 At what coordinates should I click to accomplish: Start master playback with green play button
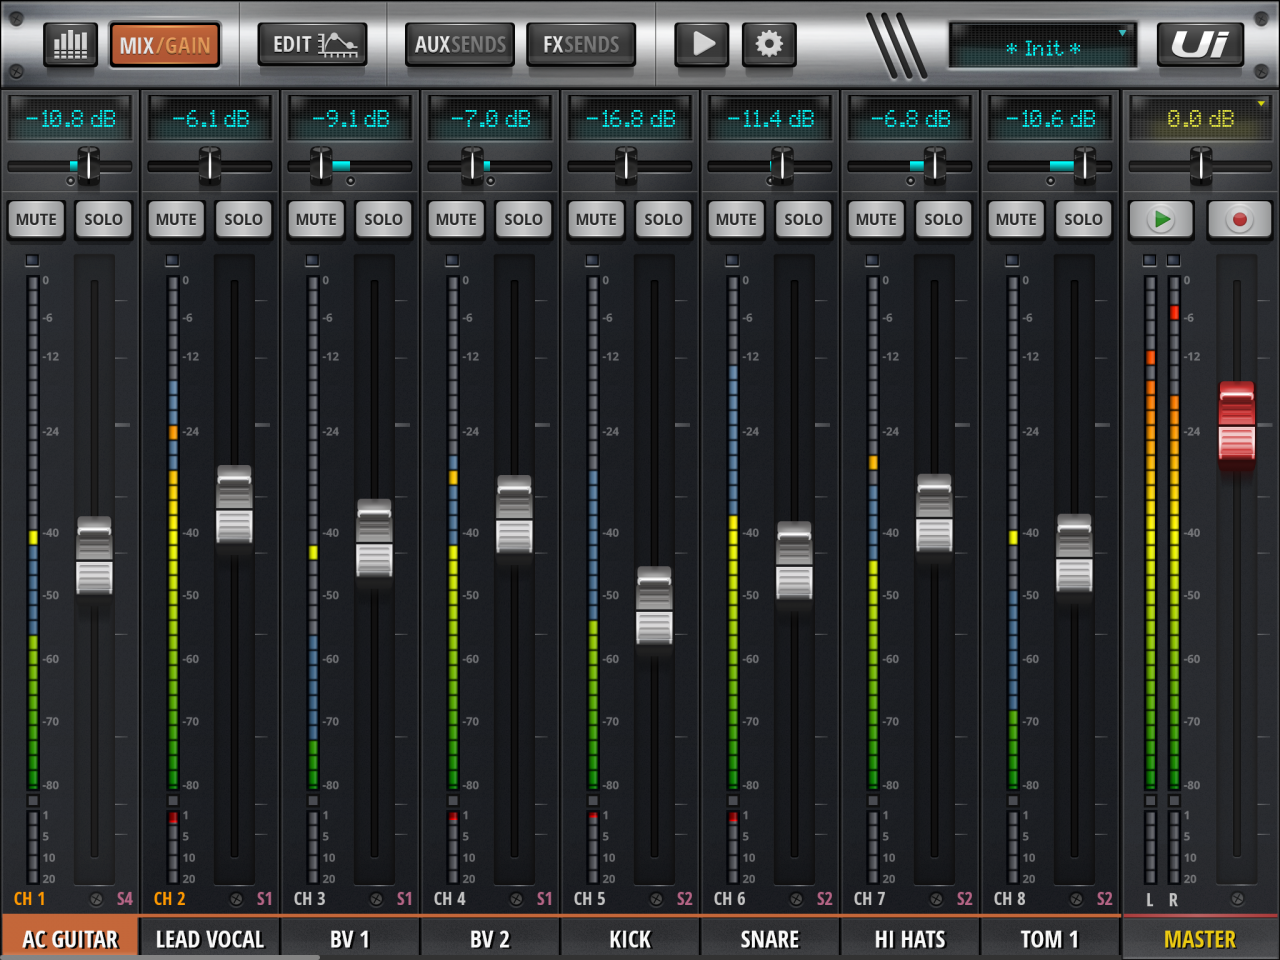1161,219
